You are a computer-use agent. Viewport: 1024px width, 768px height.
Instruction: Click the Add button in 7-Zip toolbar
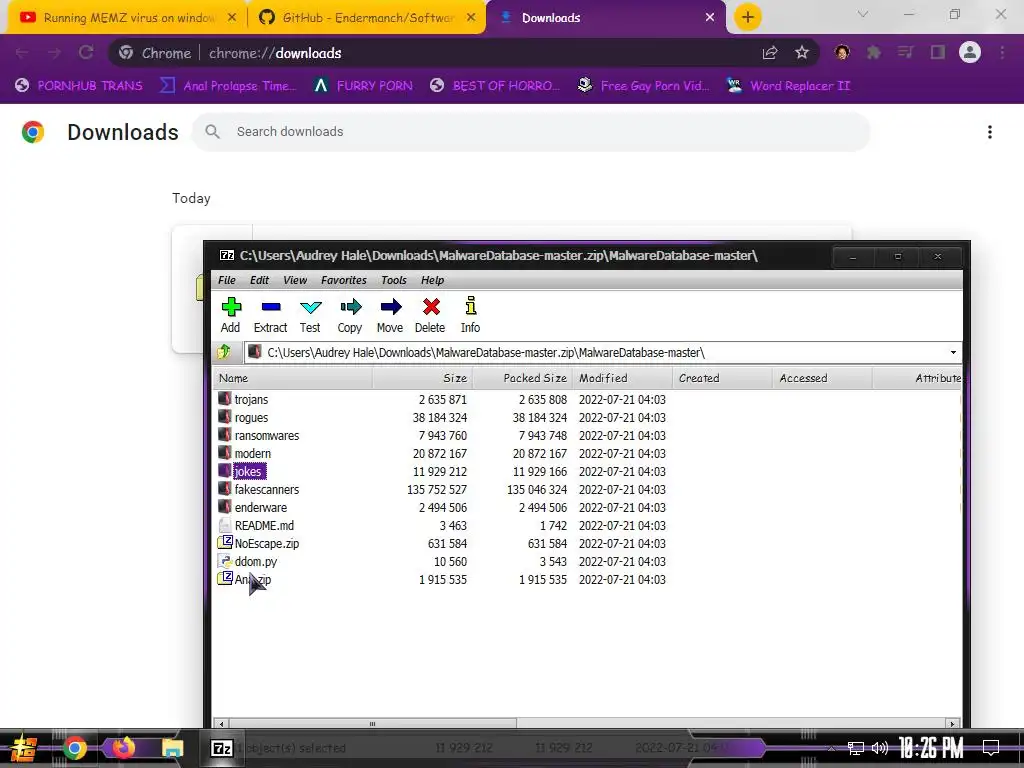click(x=231, y=315)
